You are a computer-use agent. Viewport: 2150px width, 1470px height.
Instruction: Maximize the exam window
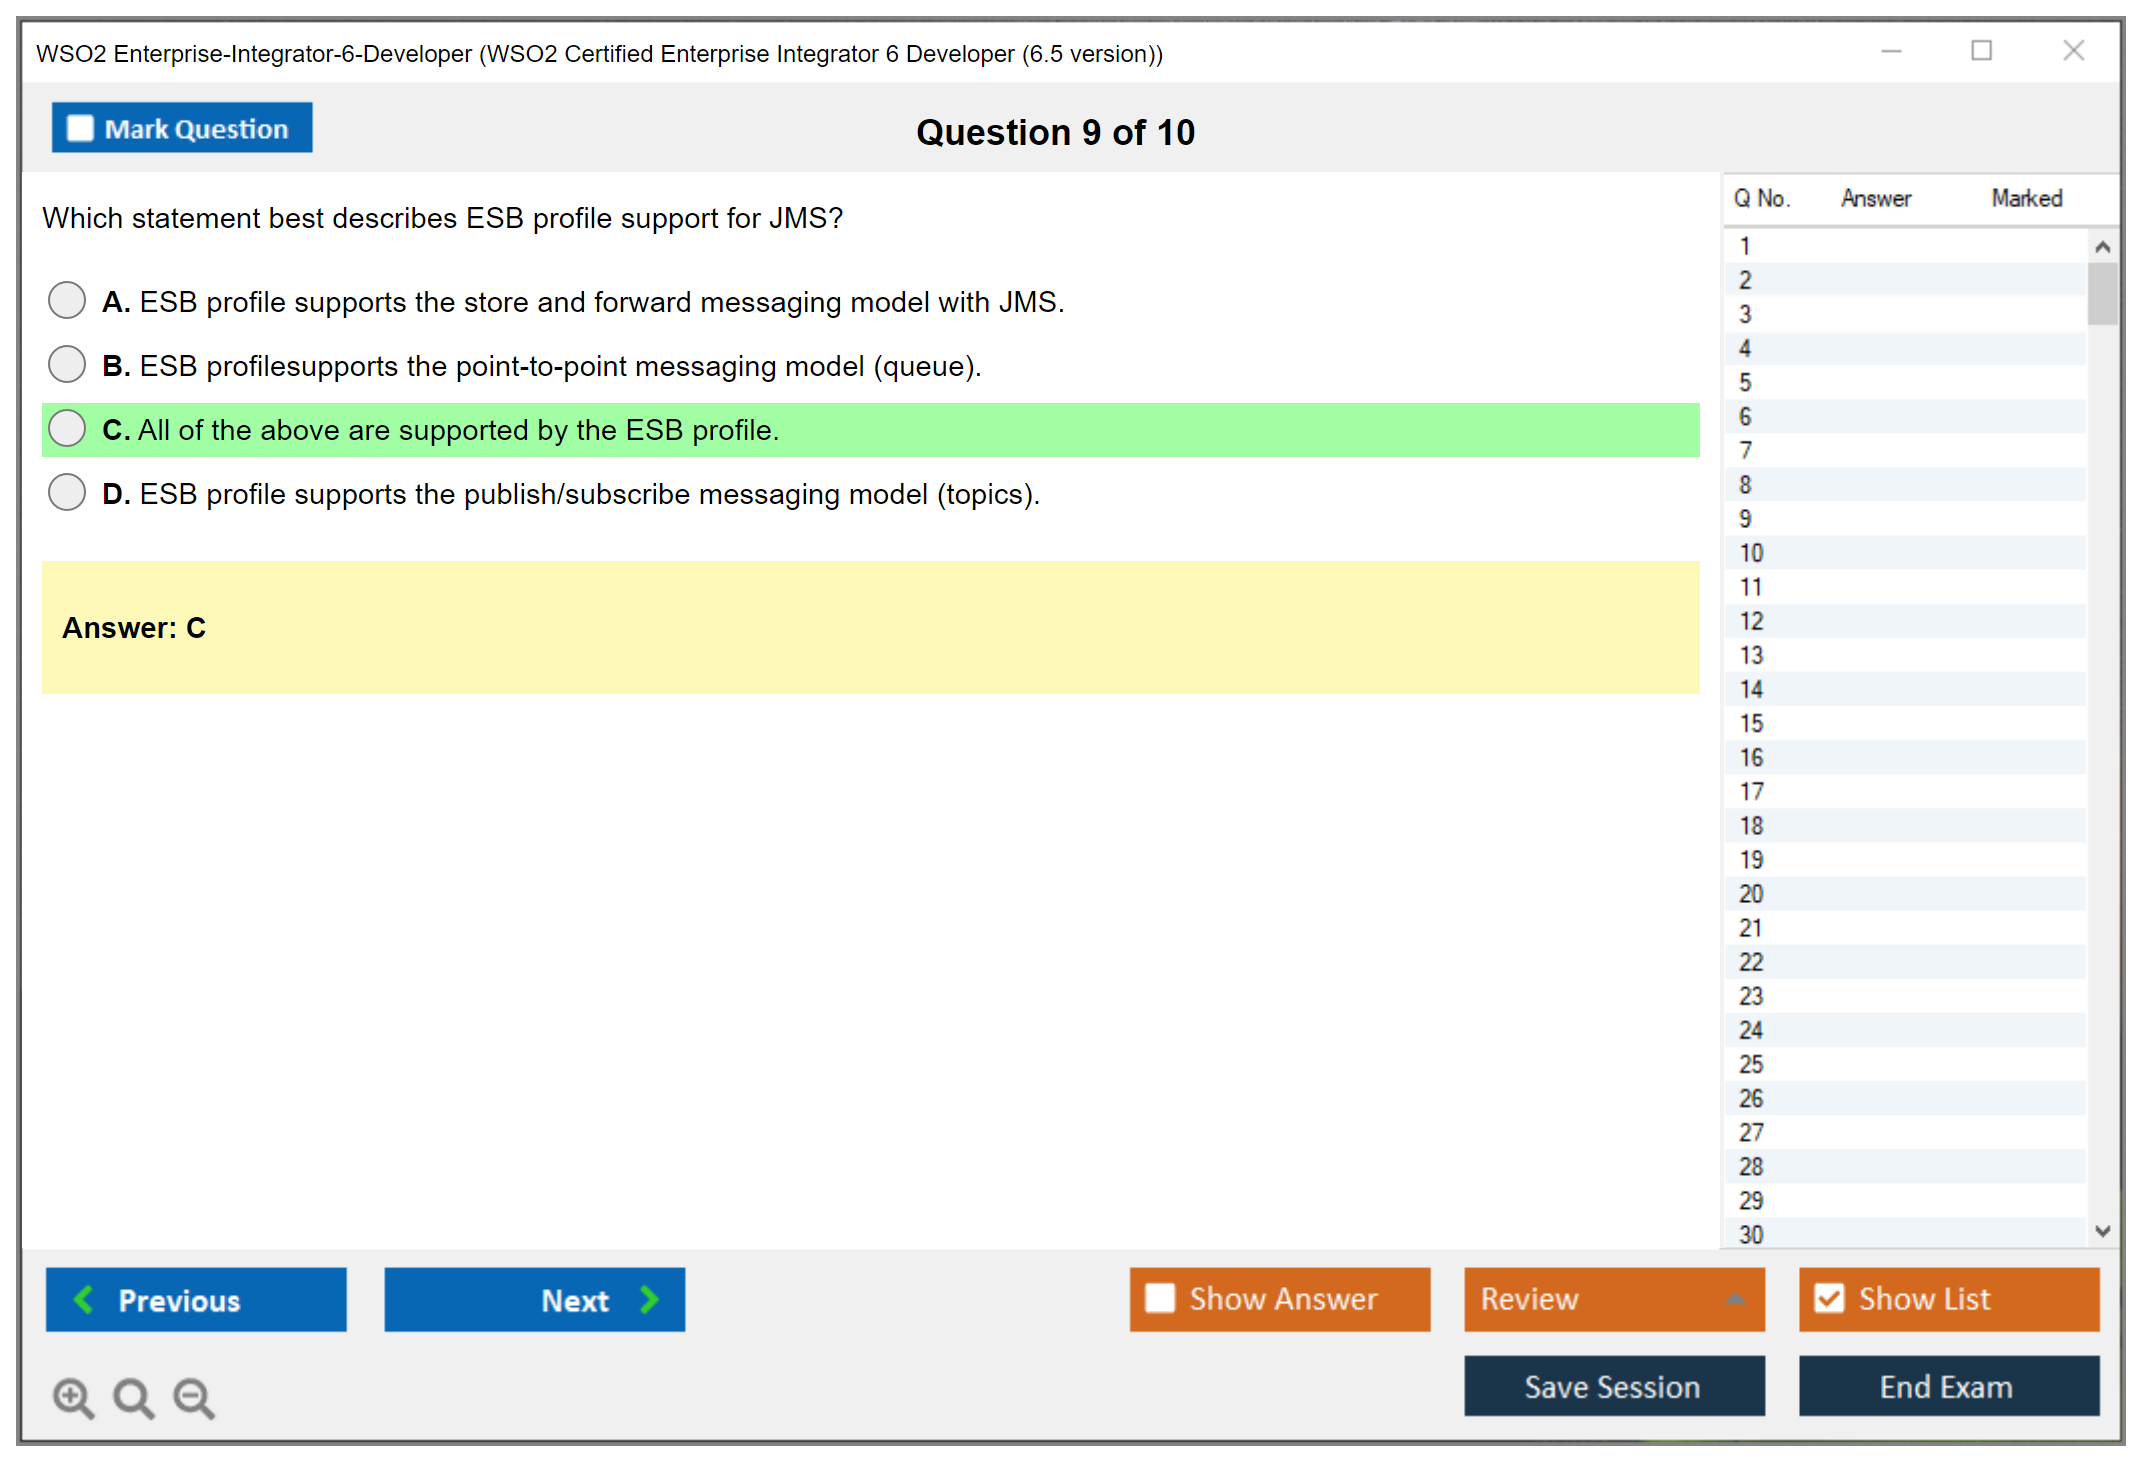[x=1981, y=51]
